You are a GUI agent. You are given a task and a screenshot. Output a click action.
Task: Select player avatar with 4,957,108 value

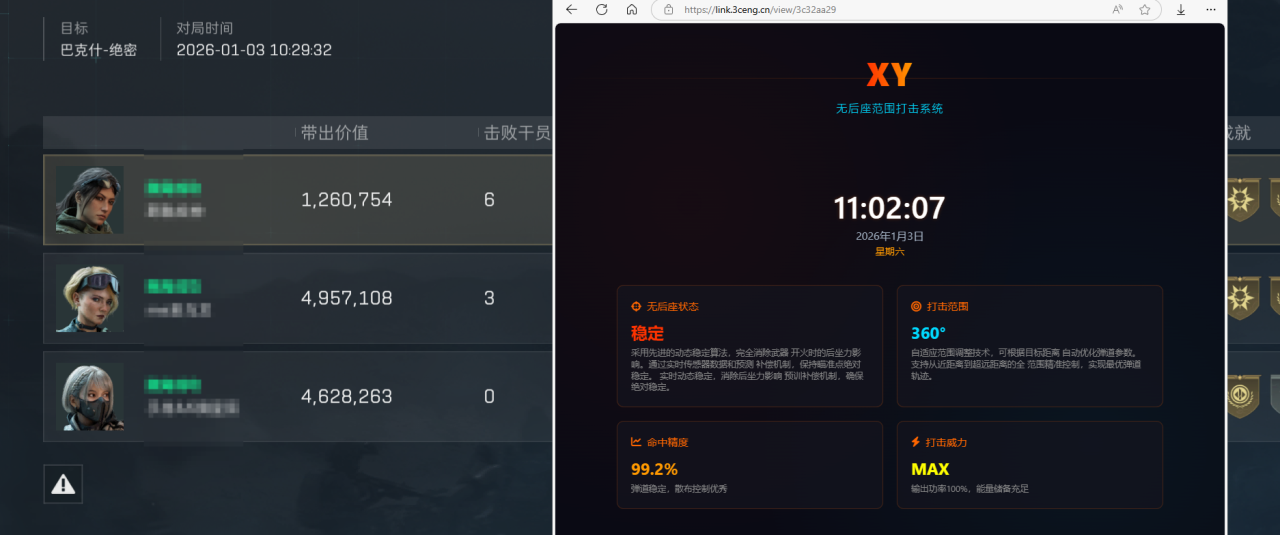point(90,298)
